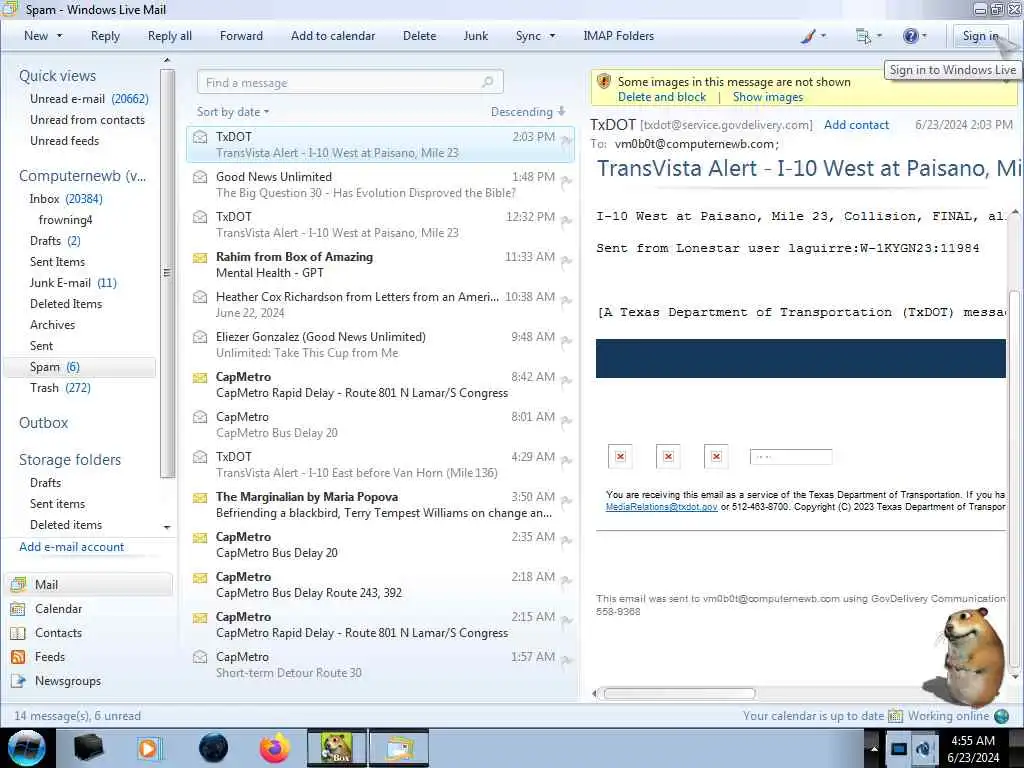Click the reading pane horizontal scrollbar
The image size is (1024, 768).
click(x=679, y=694)
